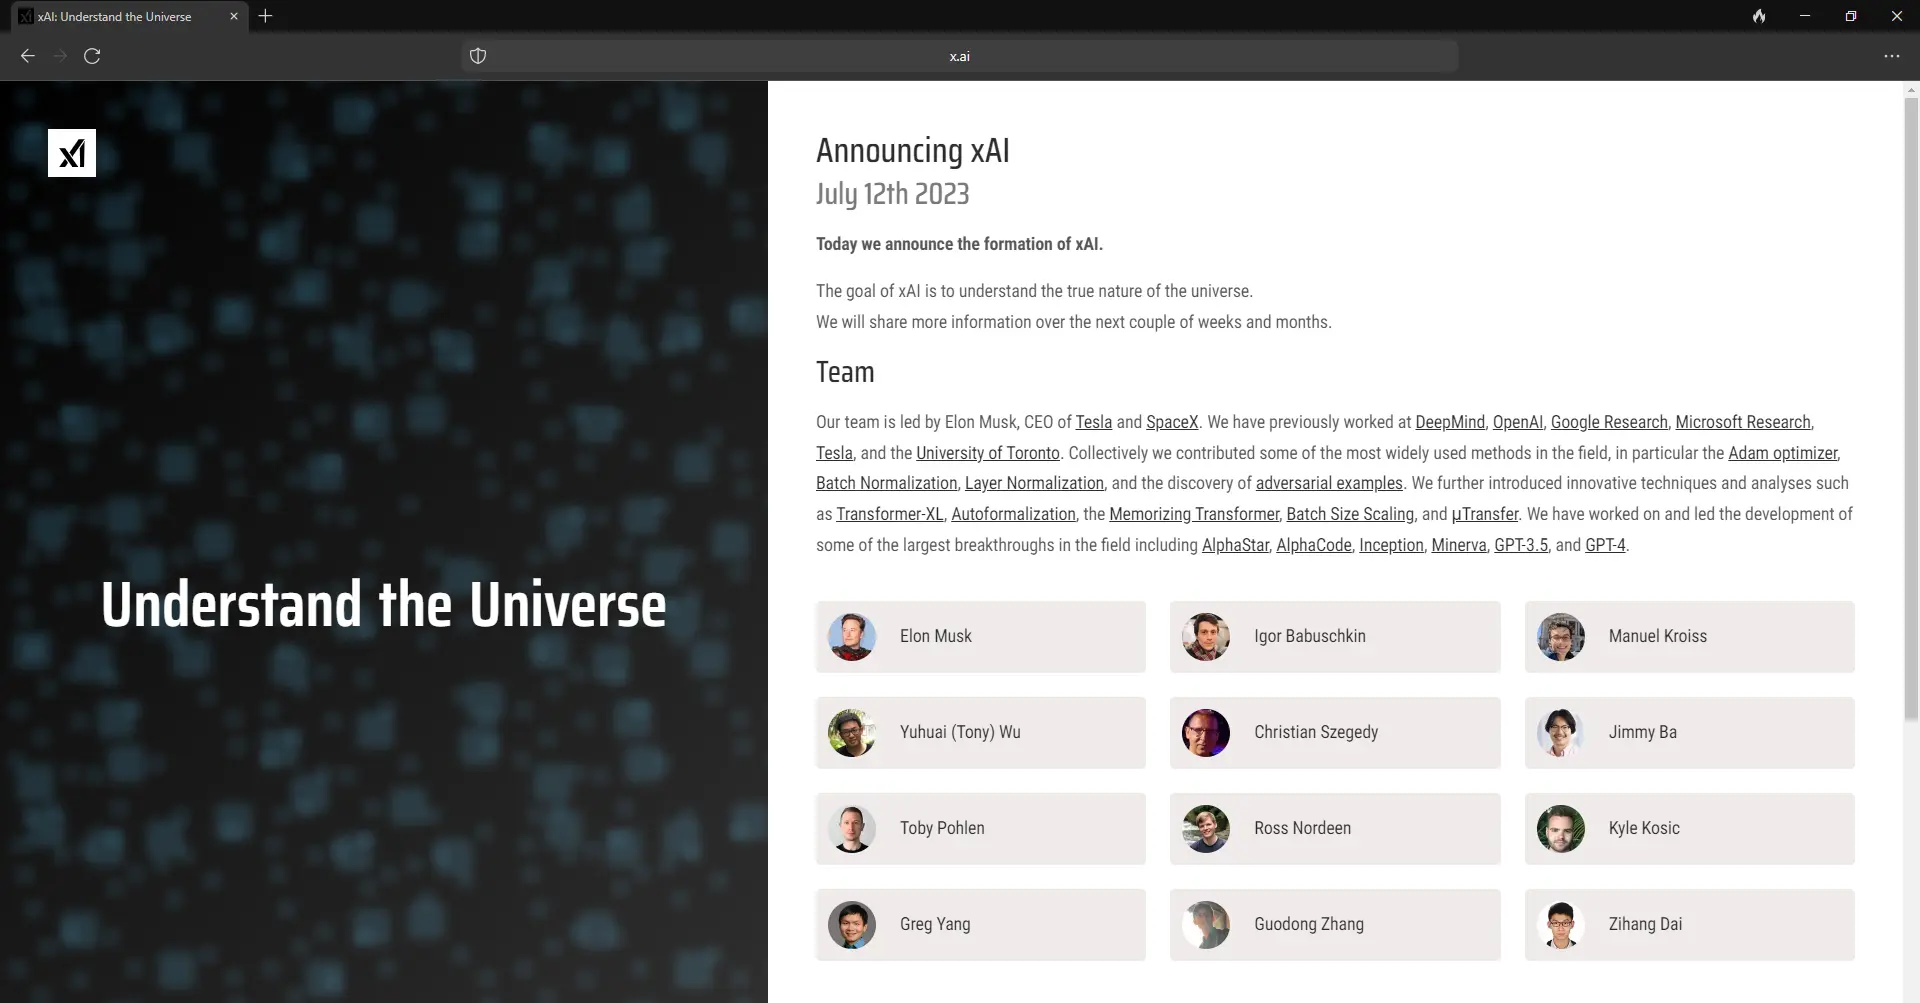Restore down the browser window

1850,16
